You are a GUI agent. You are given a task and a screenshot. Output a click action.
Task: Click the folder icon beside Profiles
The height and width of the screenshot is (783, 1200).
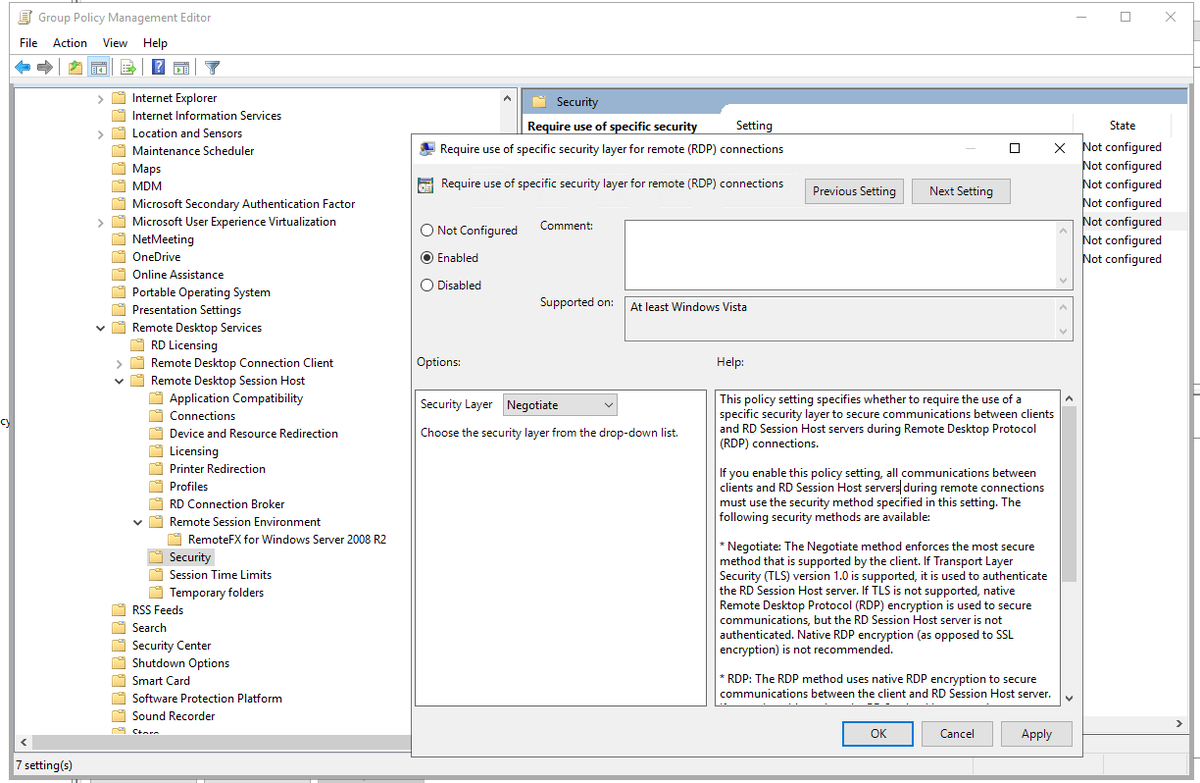click(x=156, y=487)
